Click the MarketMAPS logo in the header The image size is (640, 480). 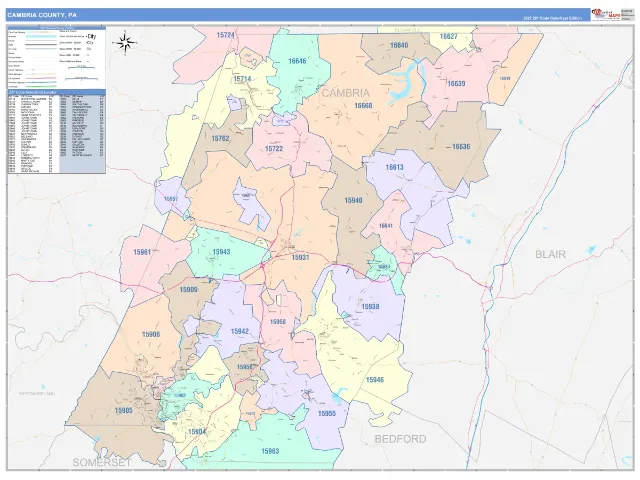(x=606, y=15)
